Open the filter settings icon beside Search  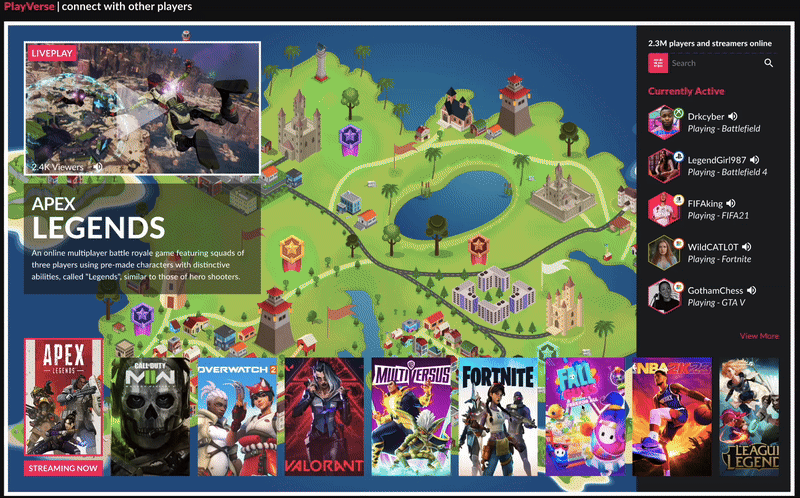coord(658,64)
